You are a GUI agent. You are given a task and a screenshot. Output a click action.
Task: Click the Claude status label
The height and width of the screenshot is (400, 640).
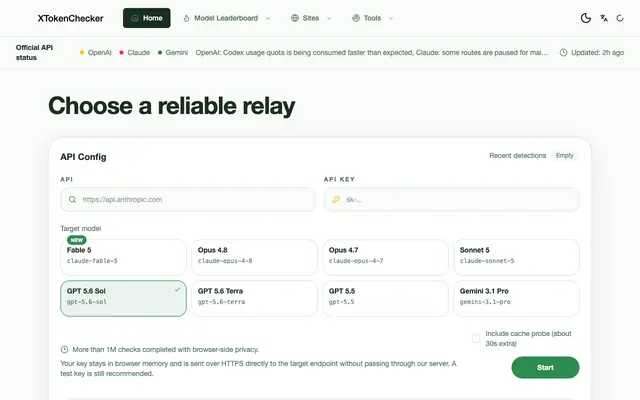coord(138,53)
